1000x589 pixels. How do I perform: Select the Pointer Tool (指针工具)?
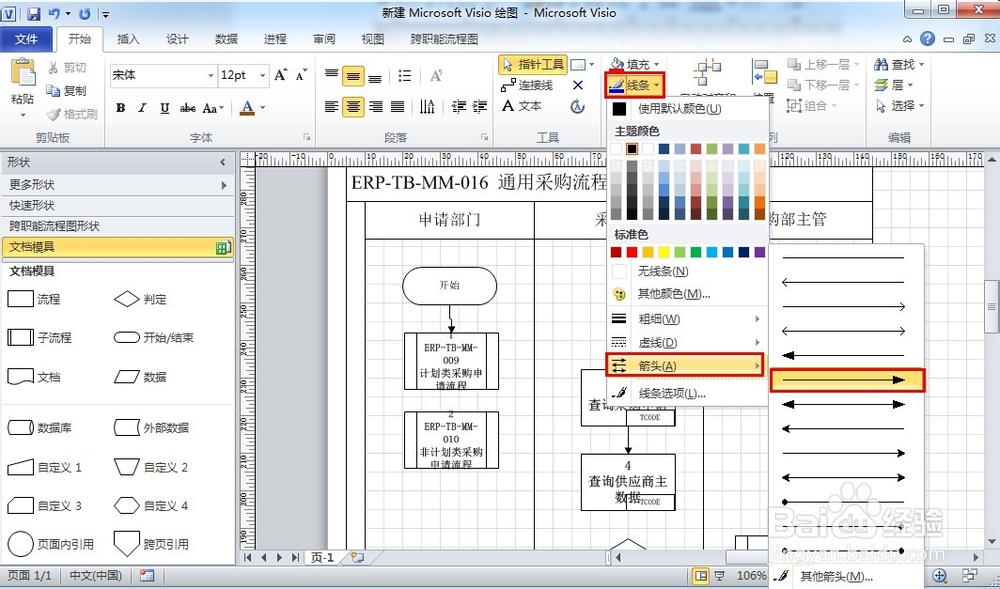point(533,64)
